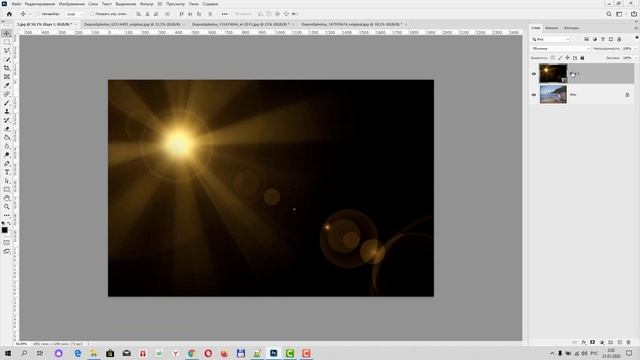Switch to Depositphotos_62514493 document tab
Image resolution: width=640 pixels, height=360 pixels.
[x=132, y=24]
